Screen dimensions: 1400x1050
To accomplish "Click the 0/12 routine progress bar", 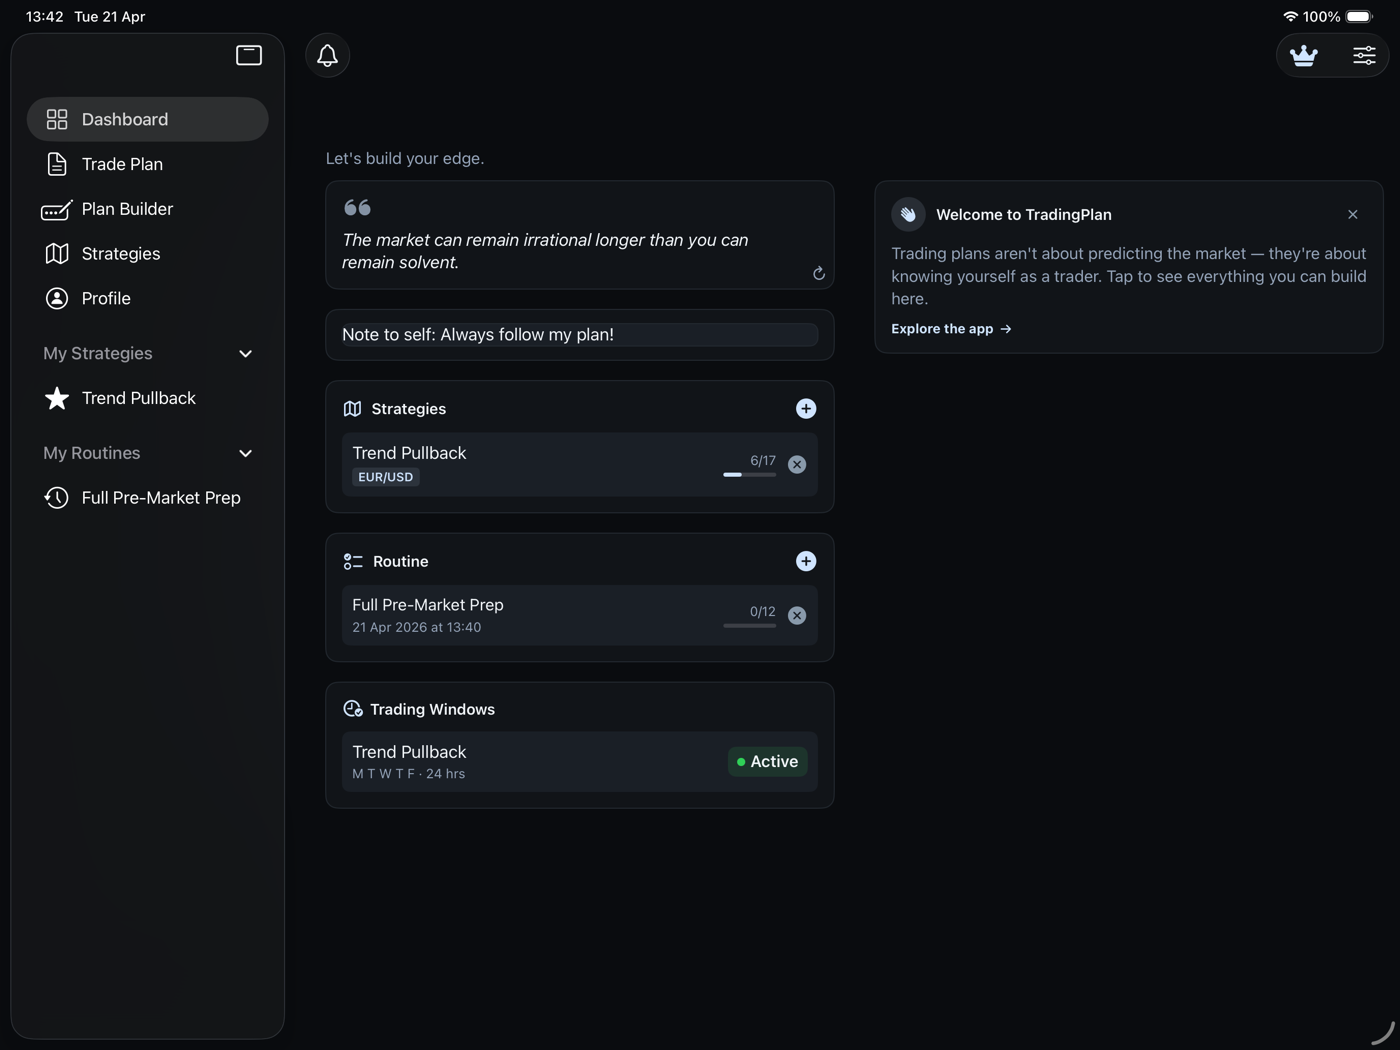I will [x=749, y=625].
